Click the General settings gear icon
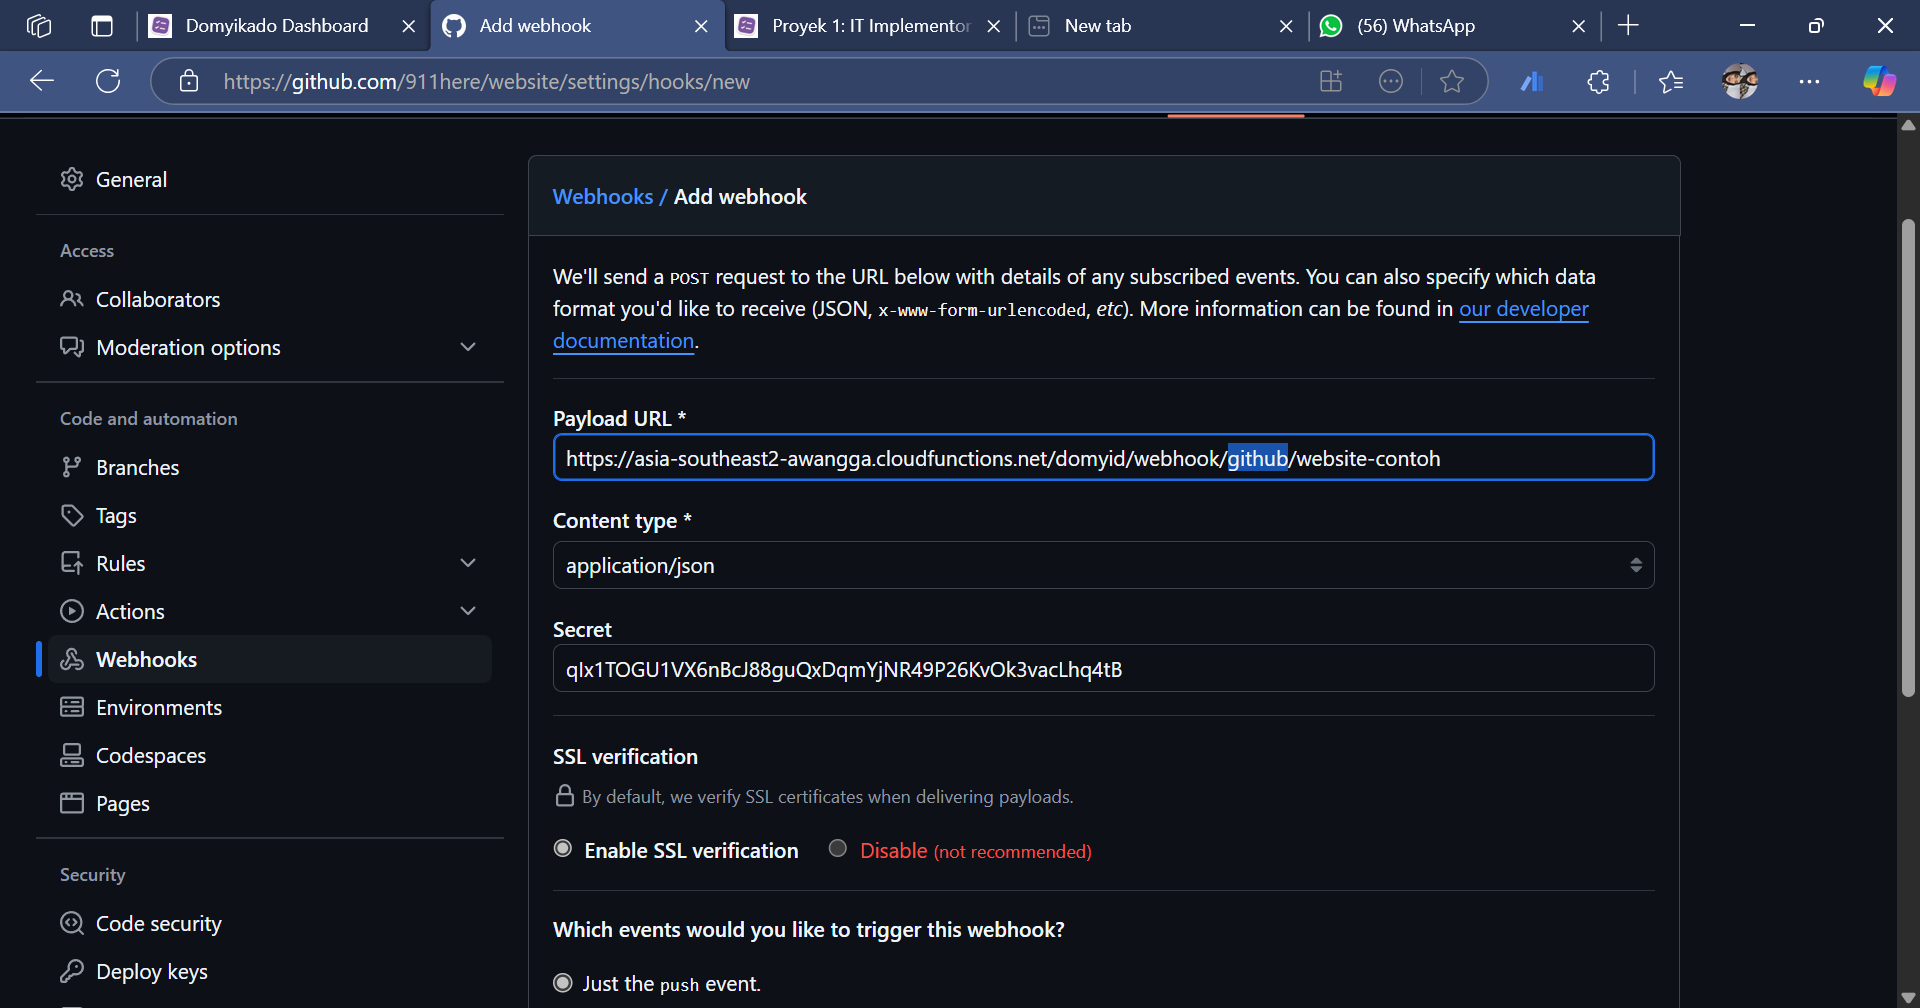 coord(72,179)
